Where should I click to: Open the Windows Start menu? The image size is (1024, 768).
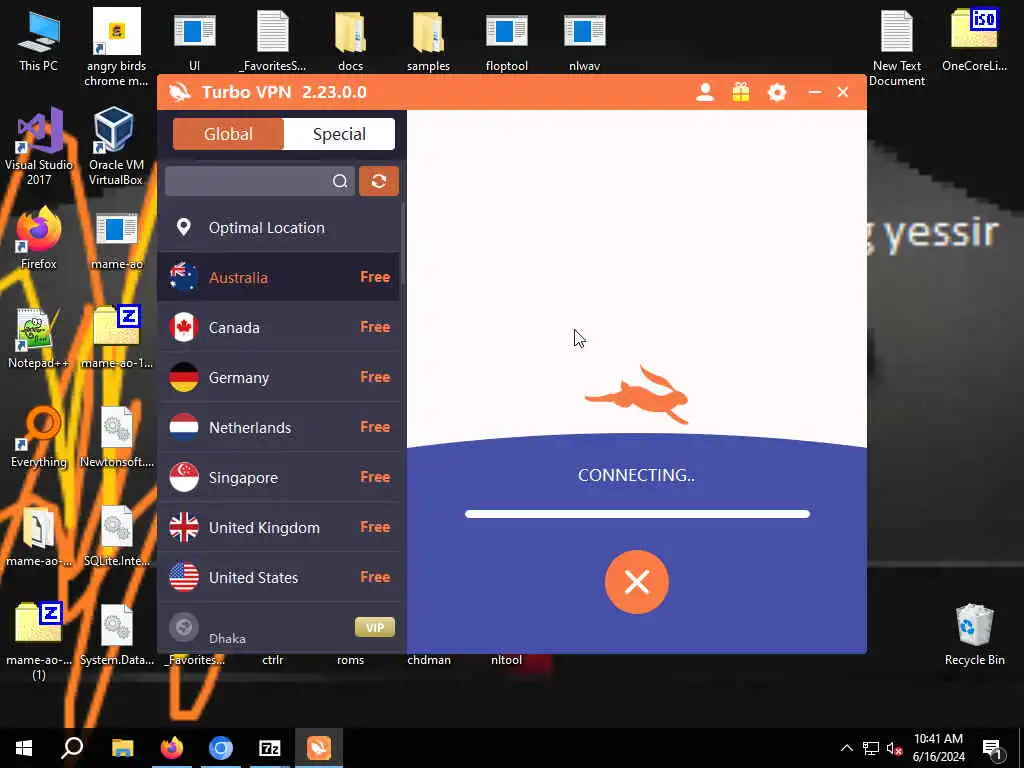24,748
